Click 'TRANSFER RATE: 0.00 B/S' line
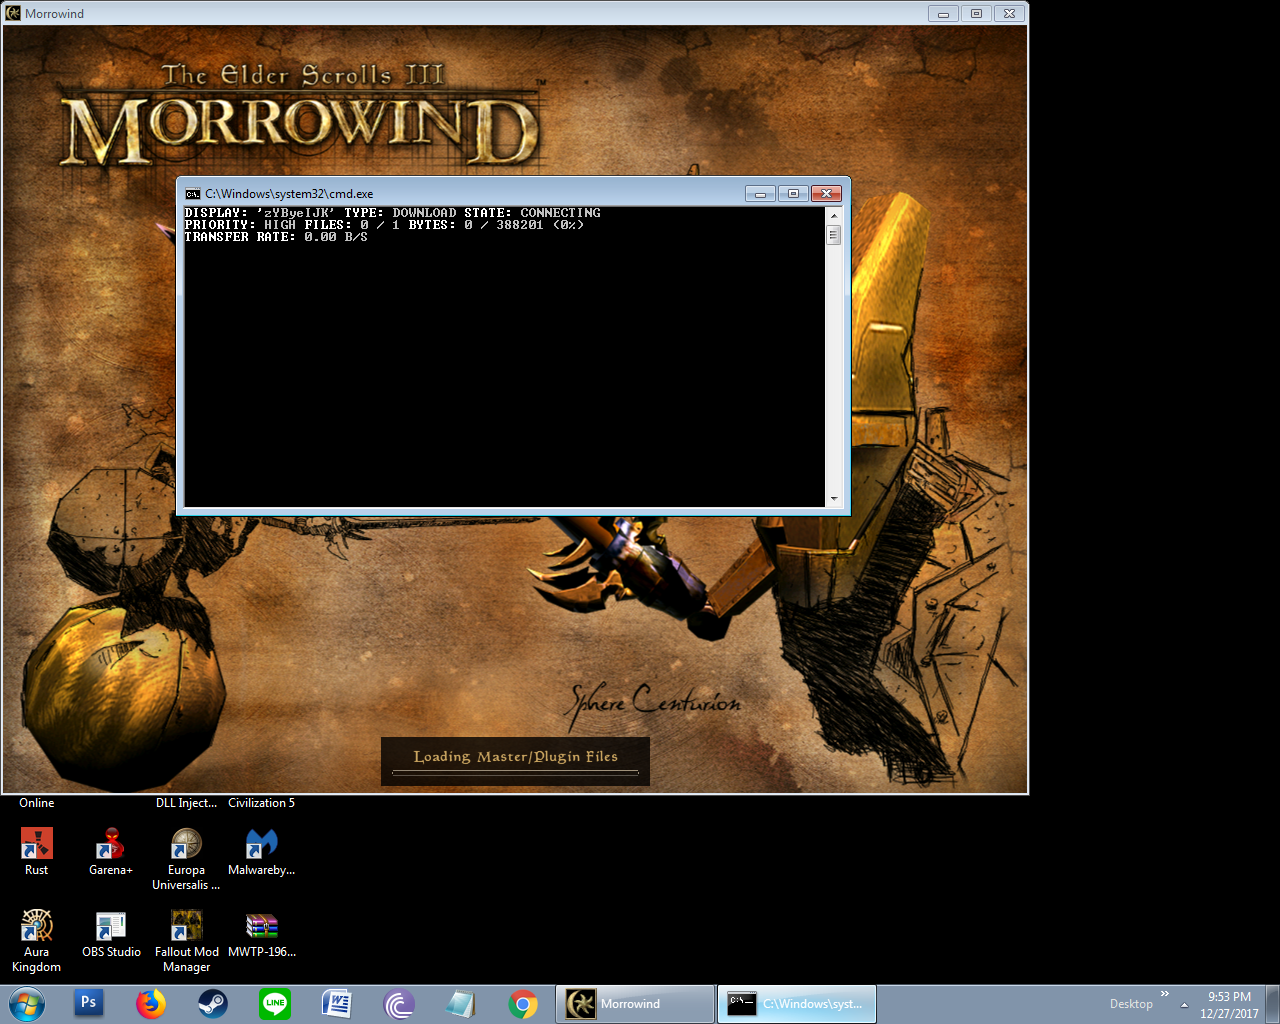 (x=276, y=237)
